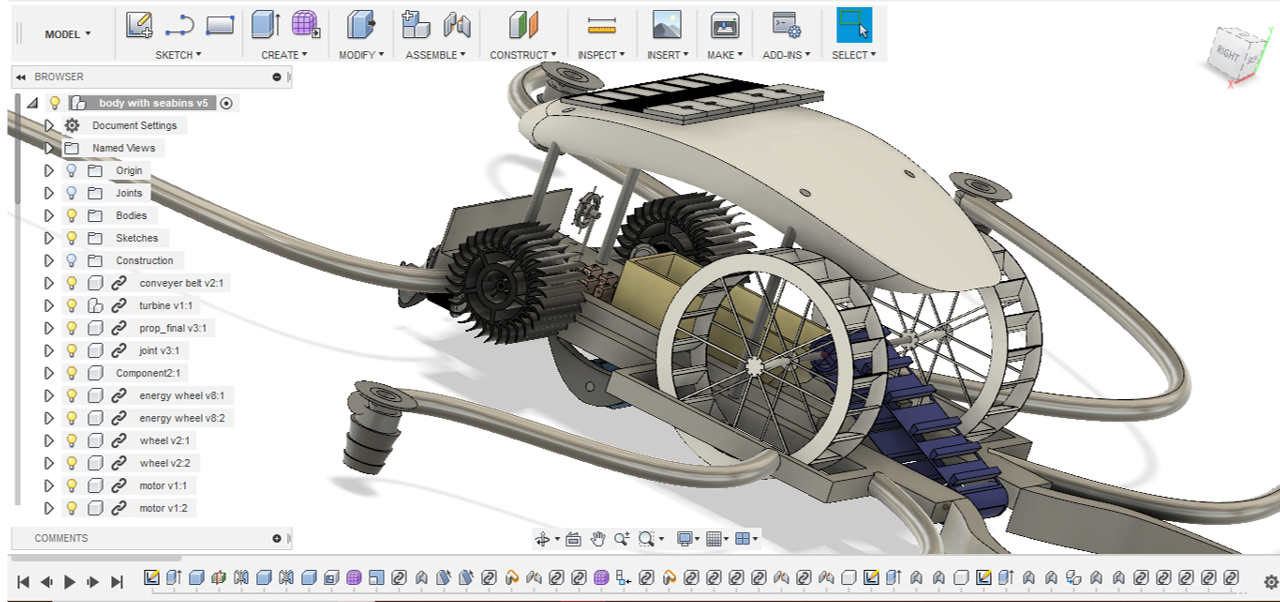Hide the conveyer belt v2:1 component

pyautogui.click(x=72, y=283)
